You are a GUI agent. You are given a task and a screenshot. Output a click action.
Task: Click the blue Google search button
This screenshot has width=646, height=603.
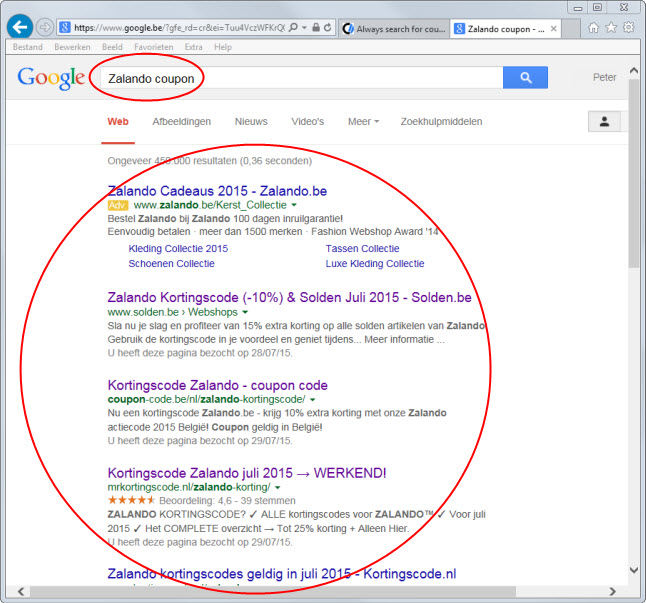[x=525, y=77]
